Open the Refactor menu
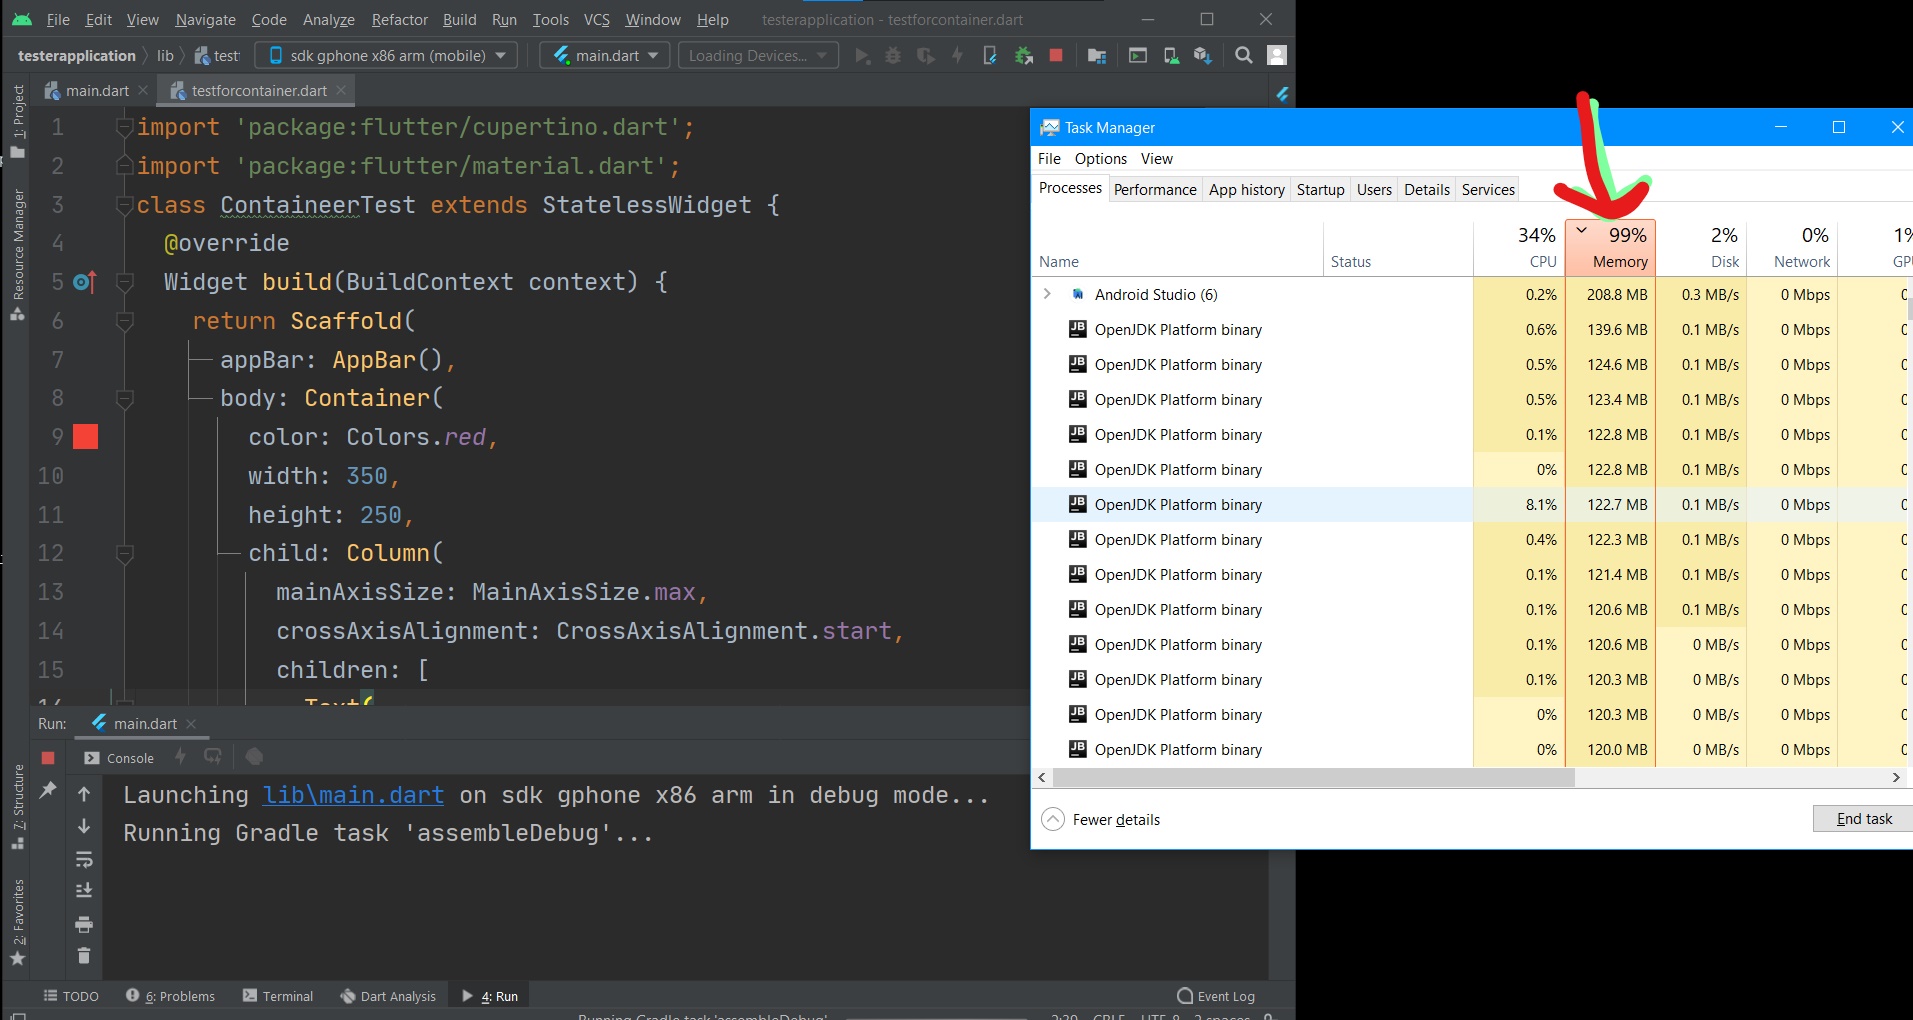This screenshot has height=1020, width=1913. click(399, 19)
